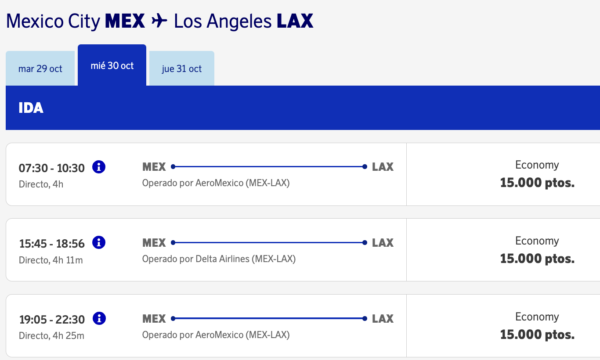The image size is (600, 360).
Task: Click the 15:45 - 18:56 flight time
Action: [52, 244]
